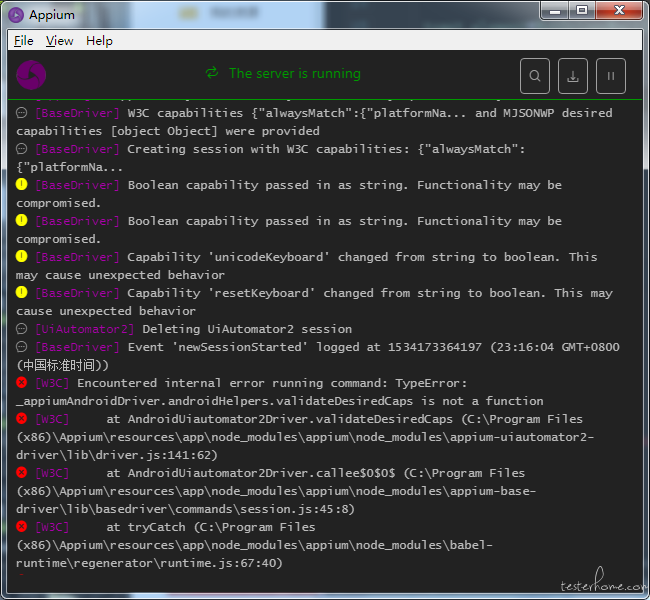The image size is (650, 600).
Task: Open the View menu
Action: pyautogui.click(x=59, y=41)
